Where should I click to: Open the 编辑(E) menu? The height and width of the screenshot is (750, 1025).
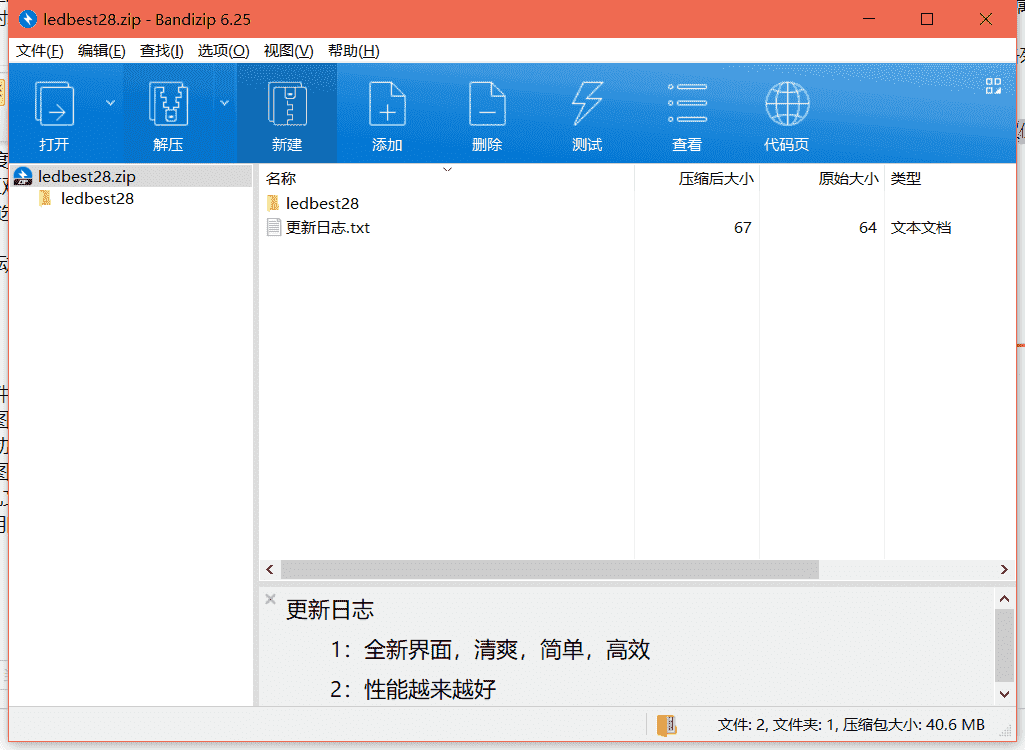[x=101, y=51]
